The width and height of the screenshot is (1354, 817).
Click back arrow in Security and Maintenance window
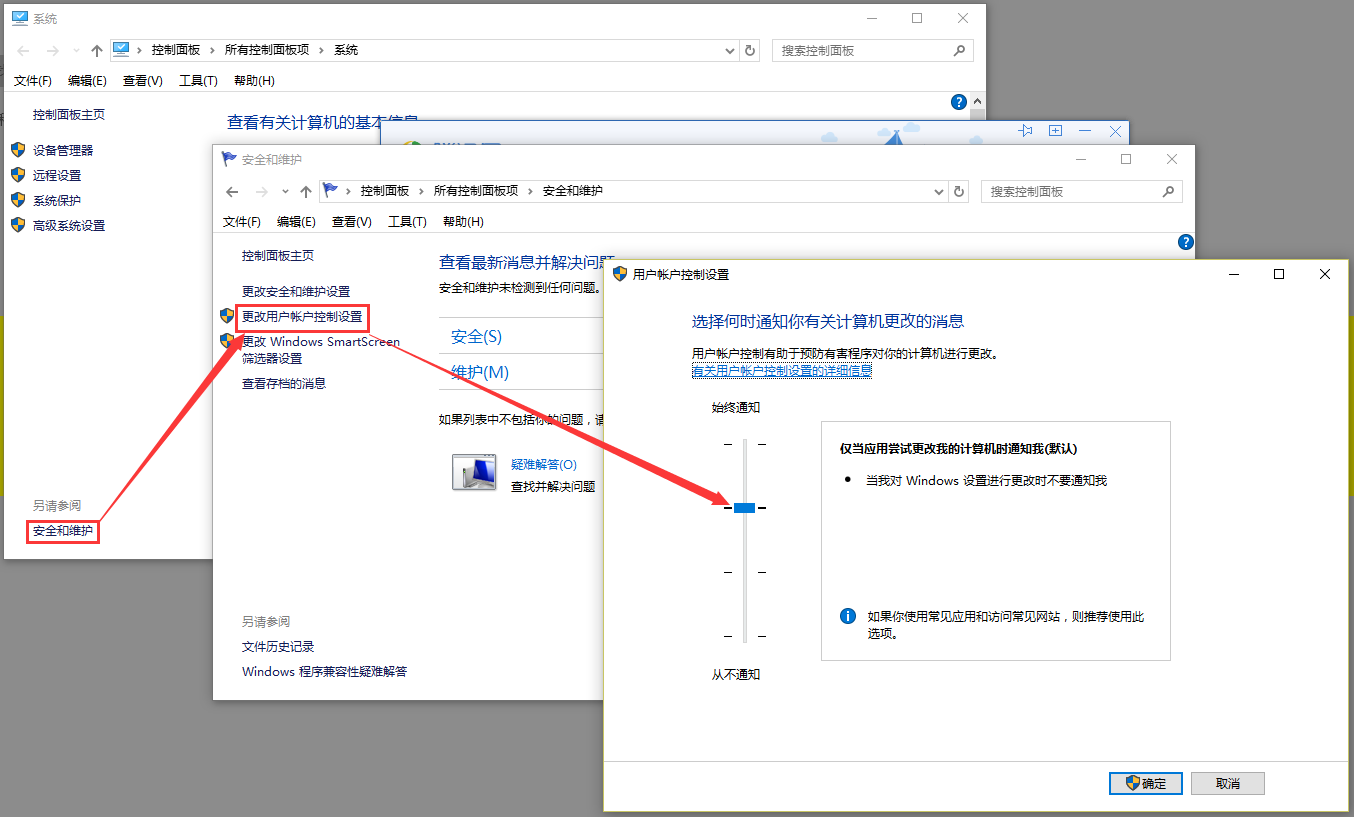pyautogui.click(x=232, y=191)
